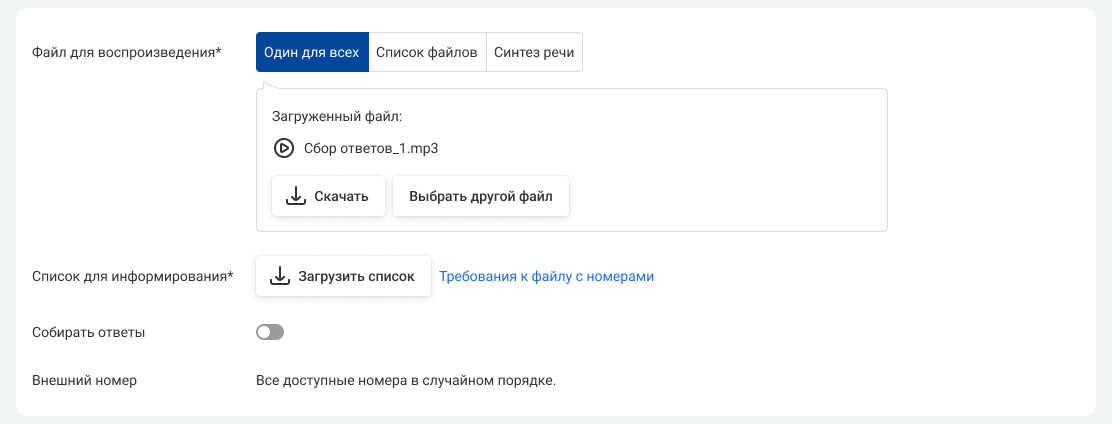Image resolution: width=1112 pixels, height=424 pixels.
Task: Click the Загруженный файл heading
Action: click(x=329, y=116)
